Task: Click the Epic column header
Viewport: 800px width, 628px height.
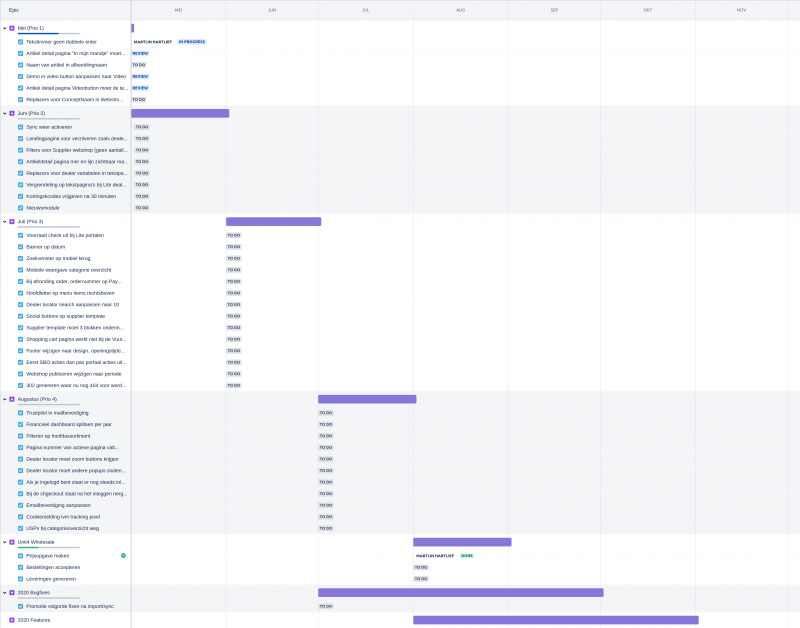Action: coord(14,9)
